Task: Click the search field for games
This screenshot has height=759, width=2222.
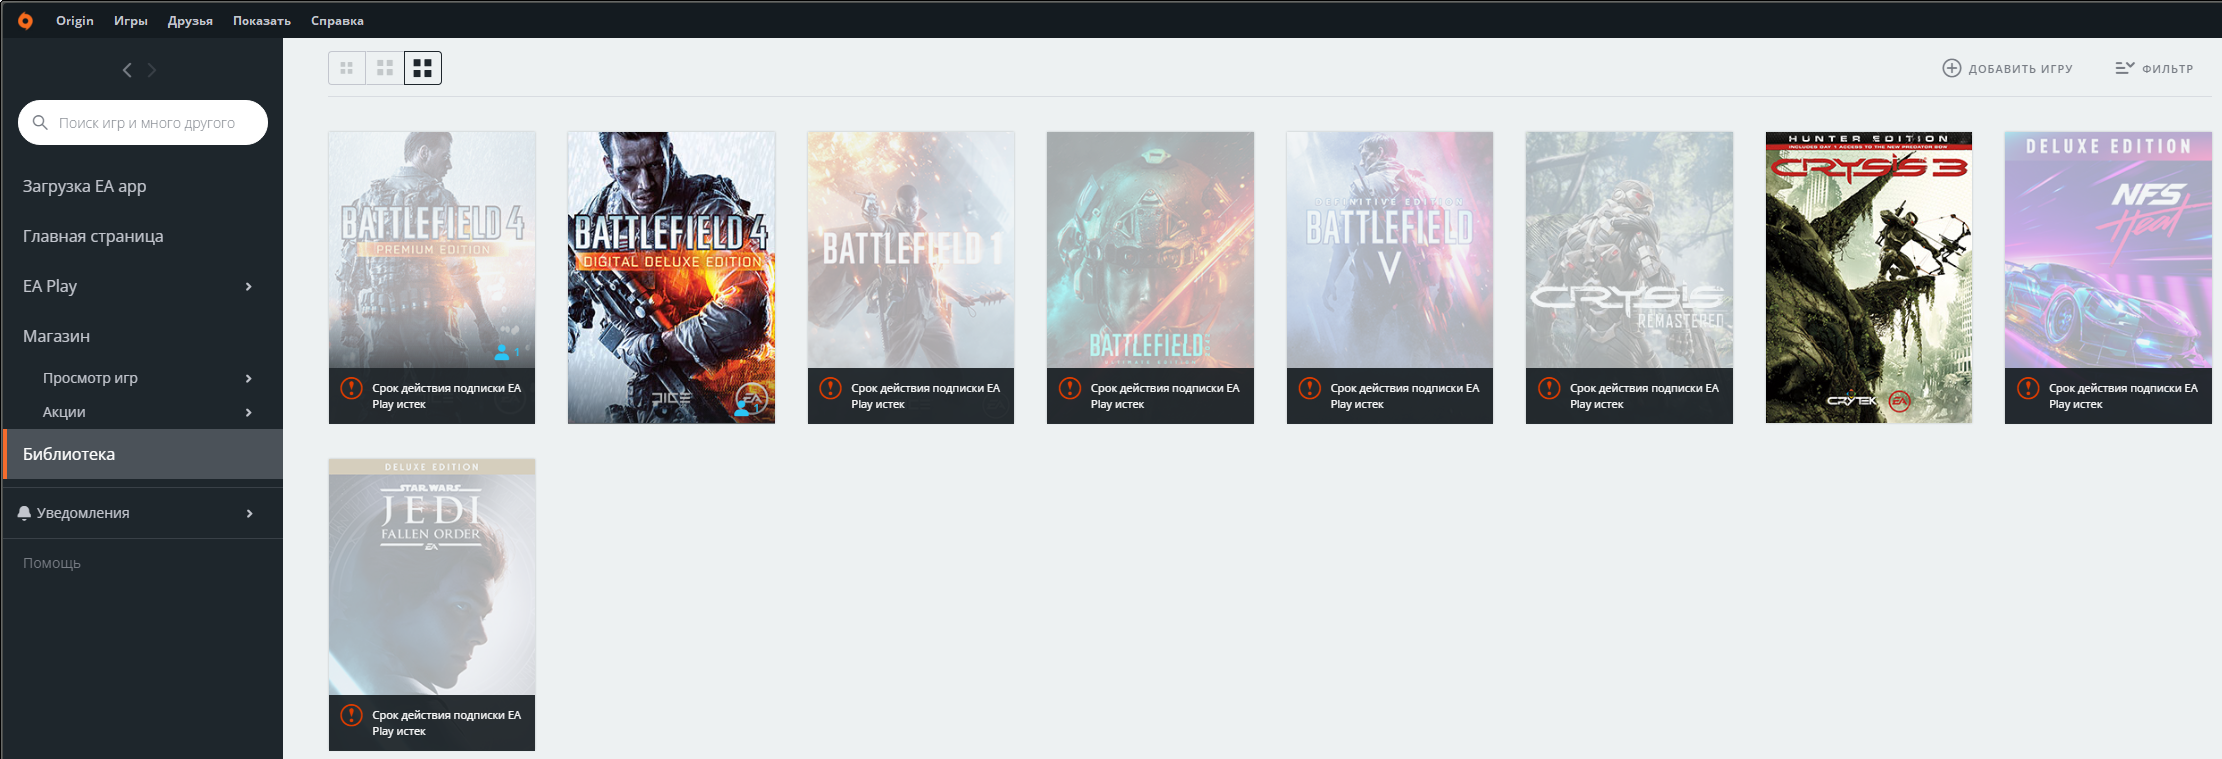Action: 143,122
